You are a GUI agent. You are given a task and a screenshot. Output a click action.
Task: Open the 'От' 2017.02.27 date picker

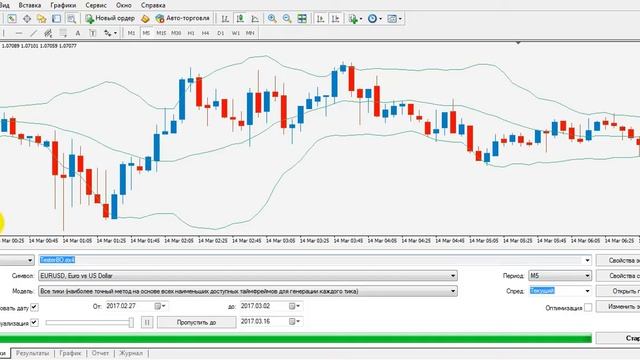tap(160, 306)
